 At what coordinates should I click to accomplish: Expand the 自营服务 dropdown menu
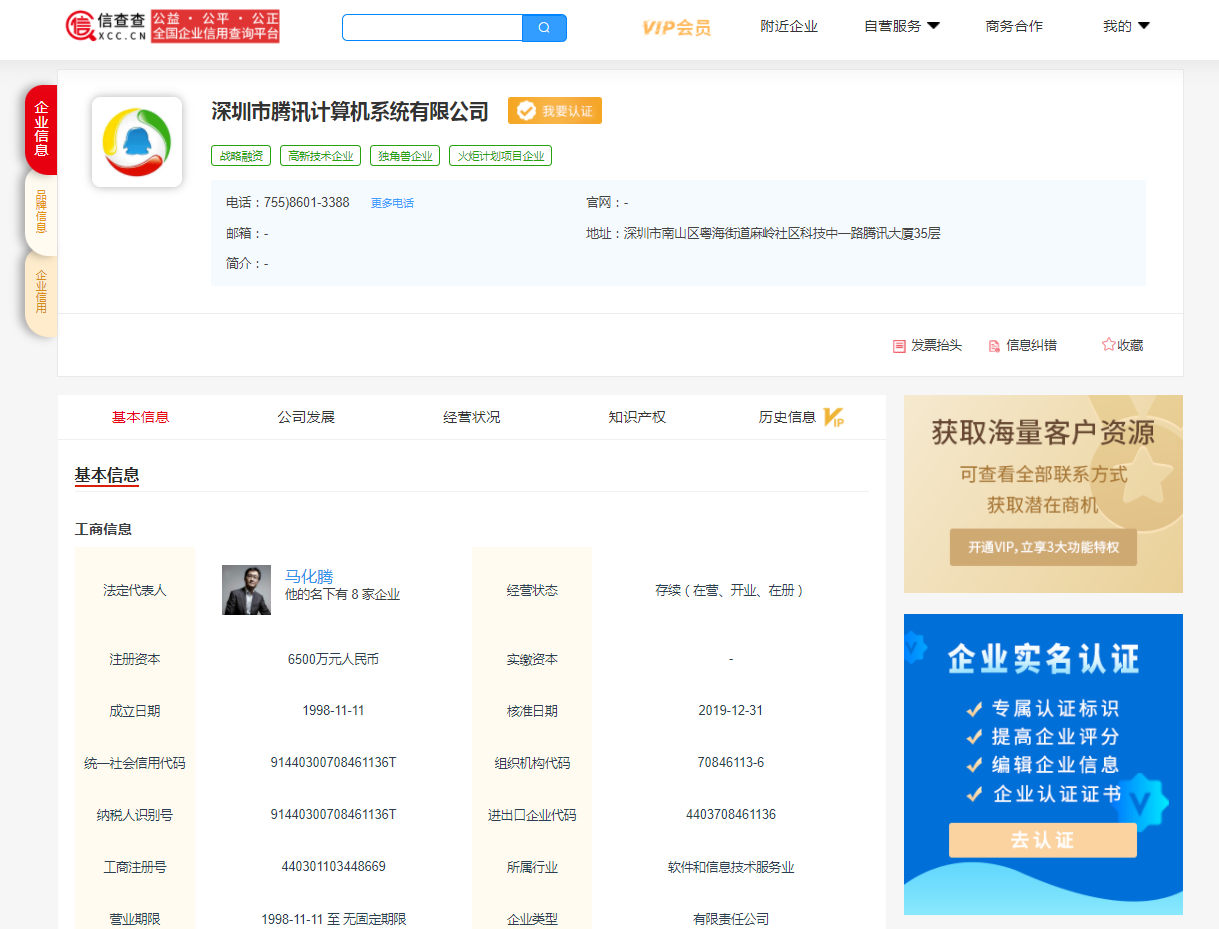(902, 27)
